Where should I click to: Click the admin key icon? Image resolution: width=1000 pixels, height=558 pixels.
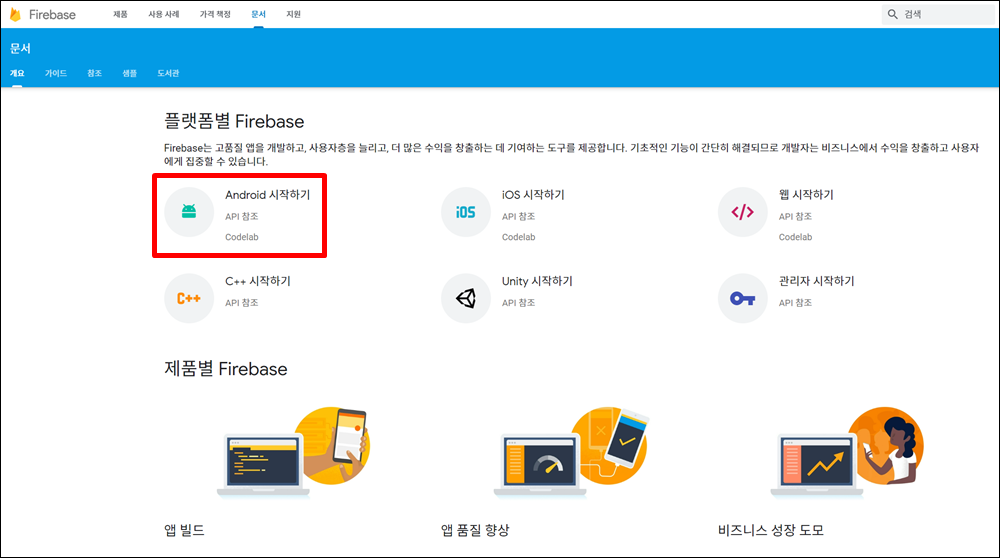point(742,298)
